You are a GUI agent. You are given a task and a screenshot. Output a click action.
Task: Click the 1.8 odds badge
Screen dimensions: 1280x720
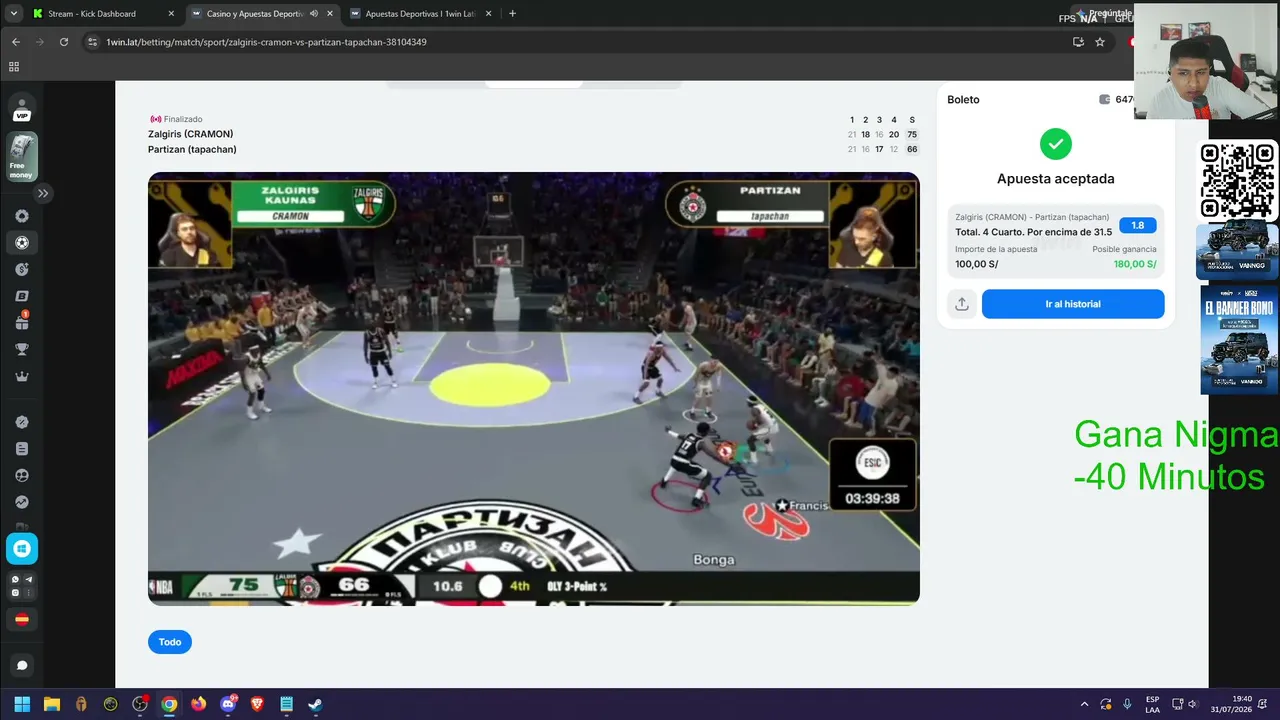coord(1138,225)
